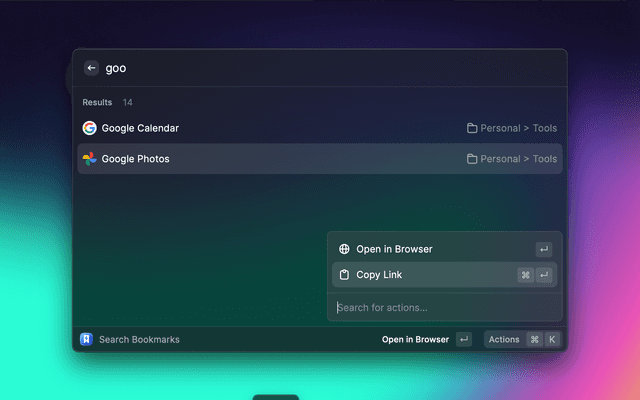Click Personal > Tools path for Google Photos

518,159
